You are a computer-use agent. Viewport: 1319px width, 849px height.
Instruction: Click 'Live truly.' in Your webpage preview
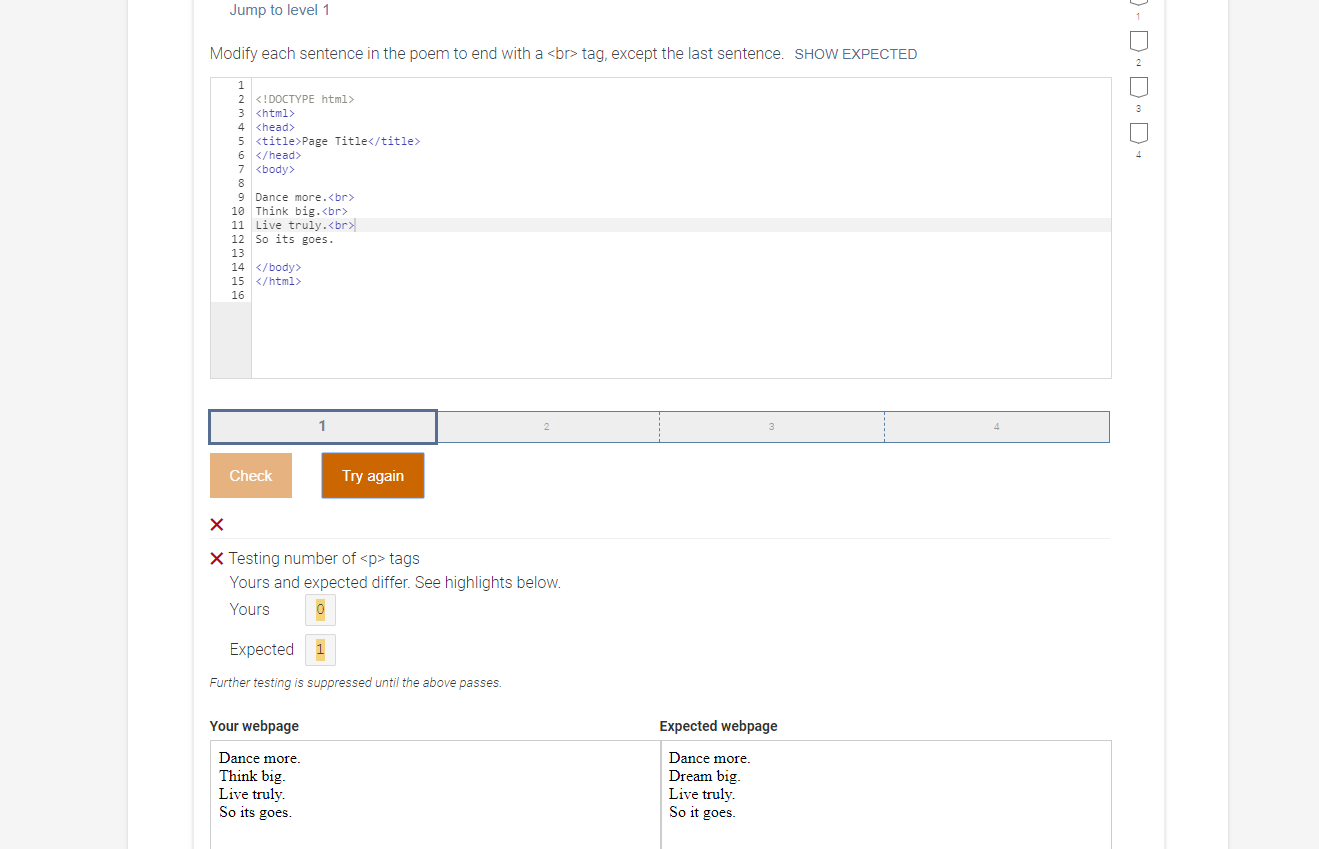click(252, 794)
